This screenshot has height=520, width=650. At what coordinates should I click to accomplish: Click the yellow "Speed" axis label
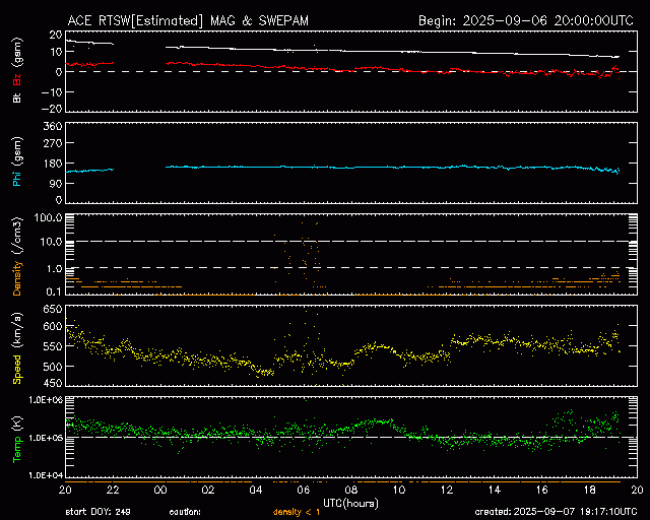17,369
